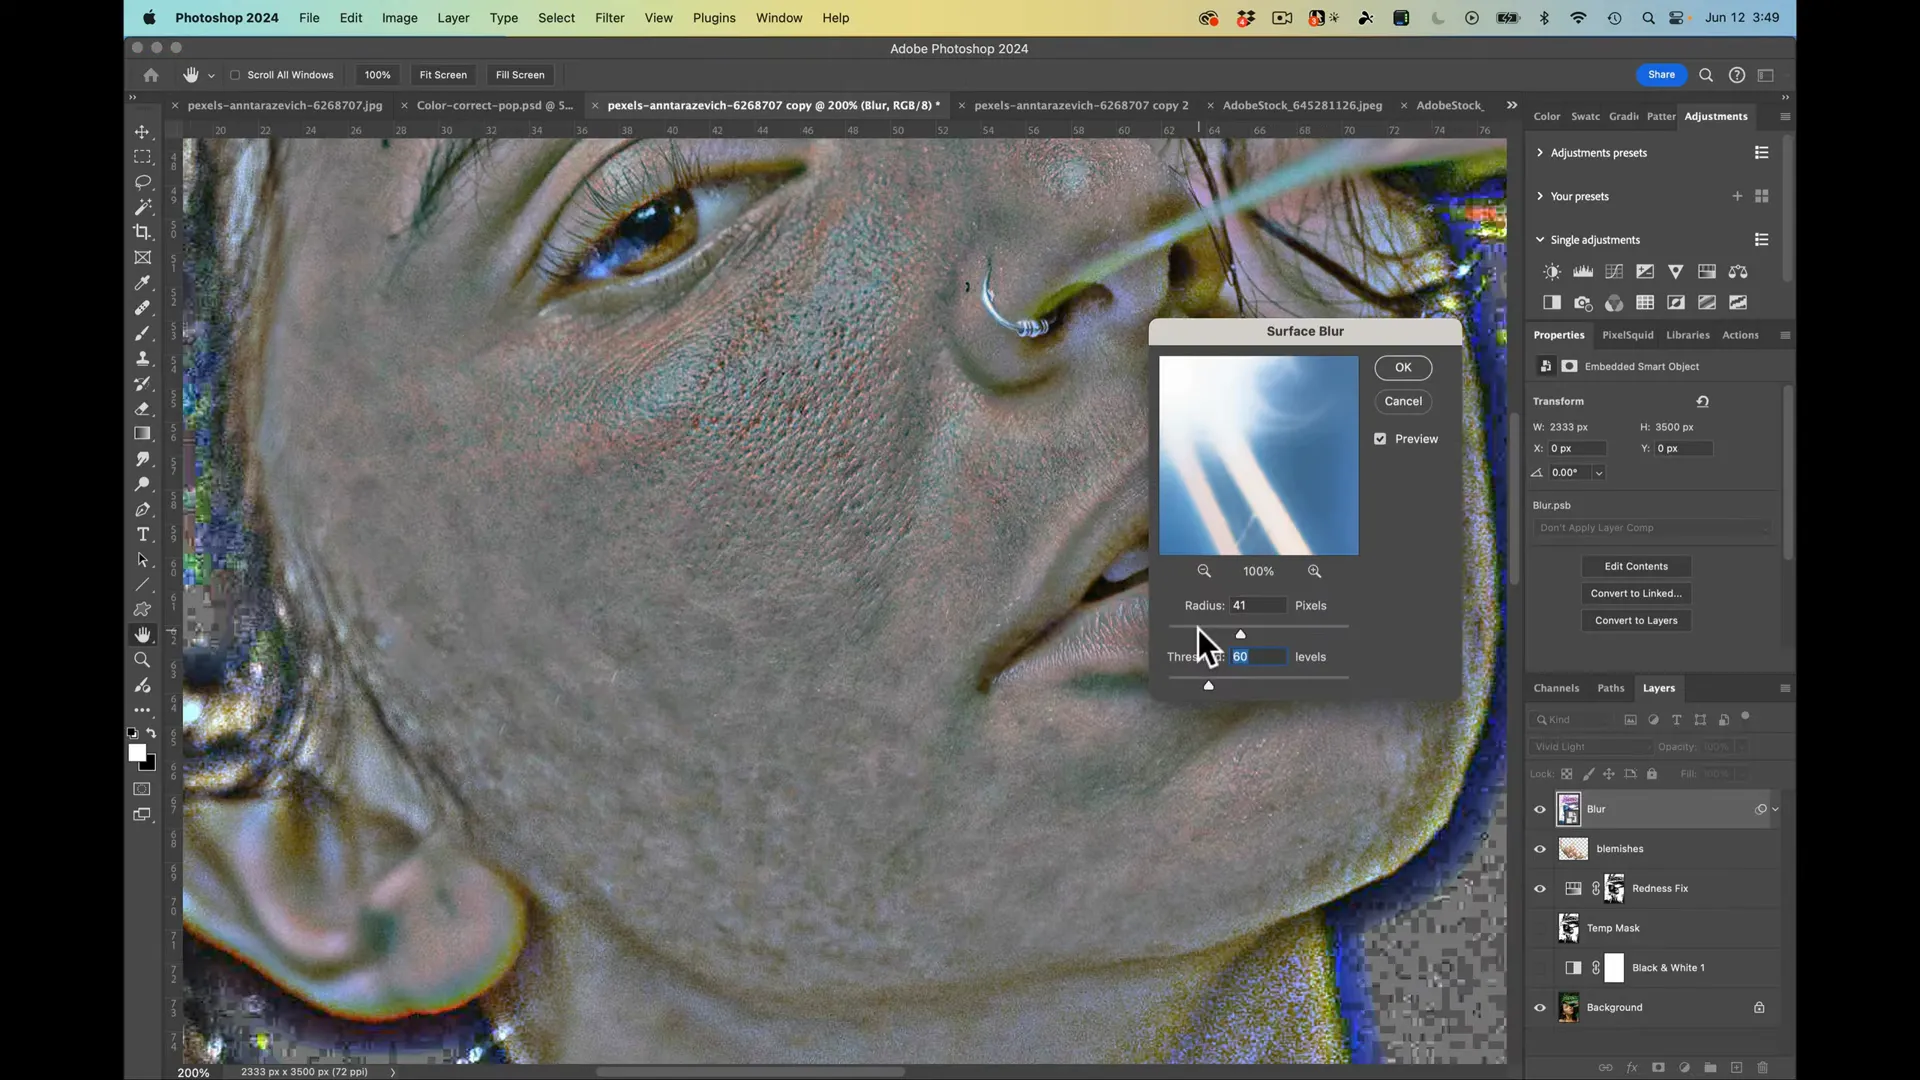Toggle visibility of Background layer
The image size is (1920, 1080).
point(1540,1006)
